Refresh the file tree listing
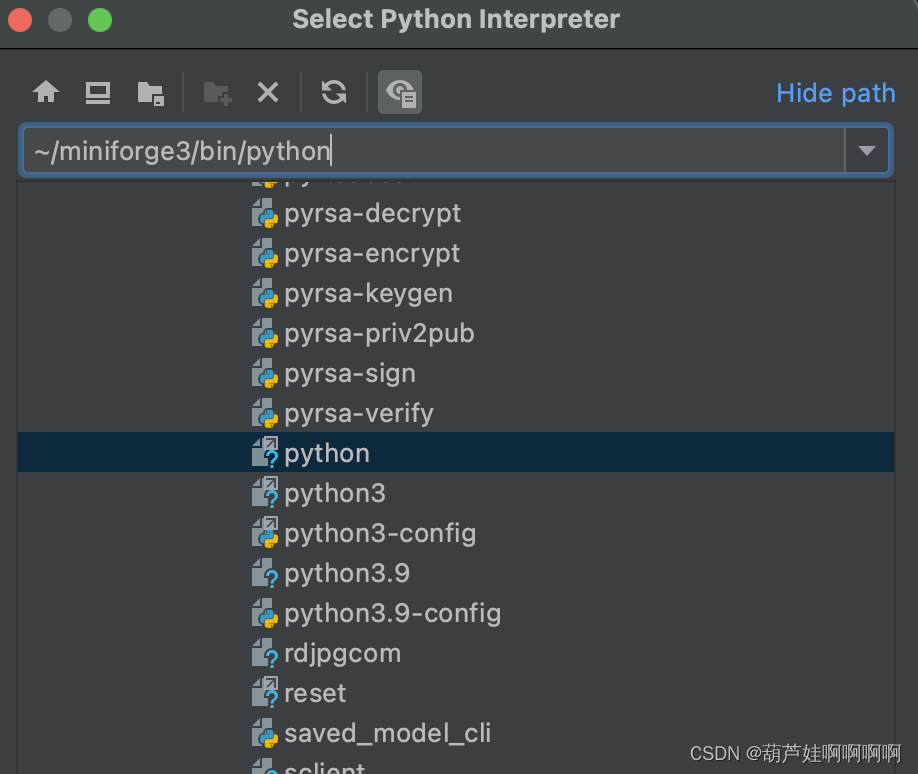The width and height of the screenshot is (918, 774). click(334, 93)
